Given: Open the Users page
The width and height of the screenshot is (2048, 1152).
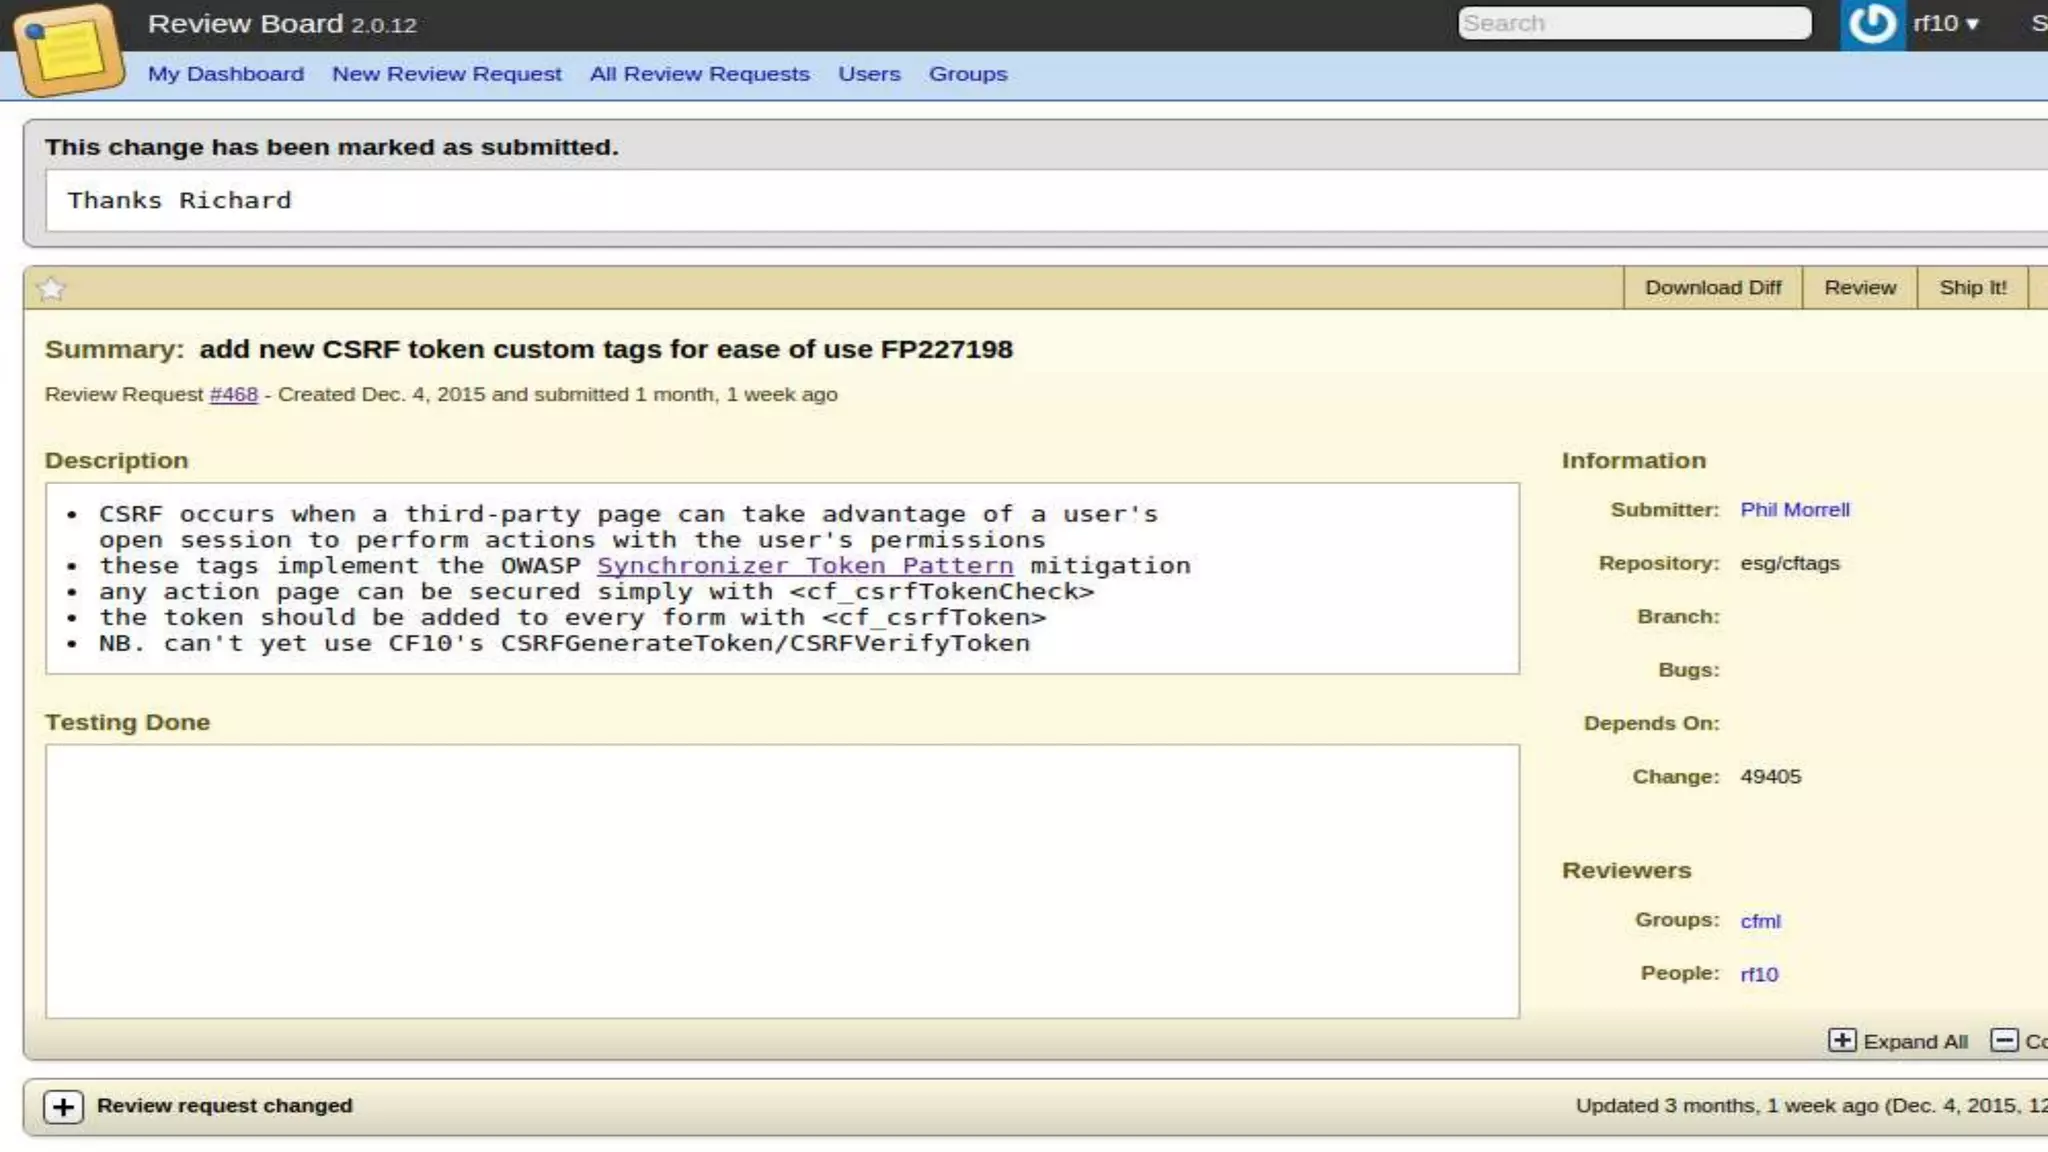Looking at the screenshot, I should pos(869,74).
